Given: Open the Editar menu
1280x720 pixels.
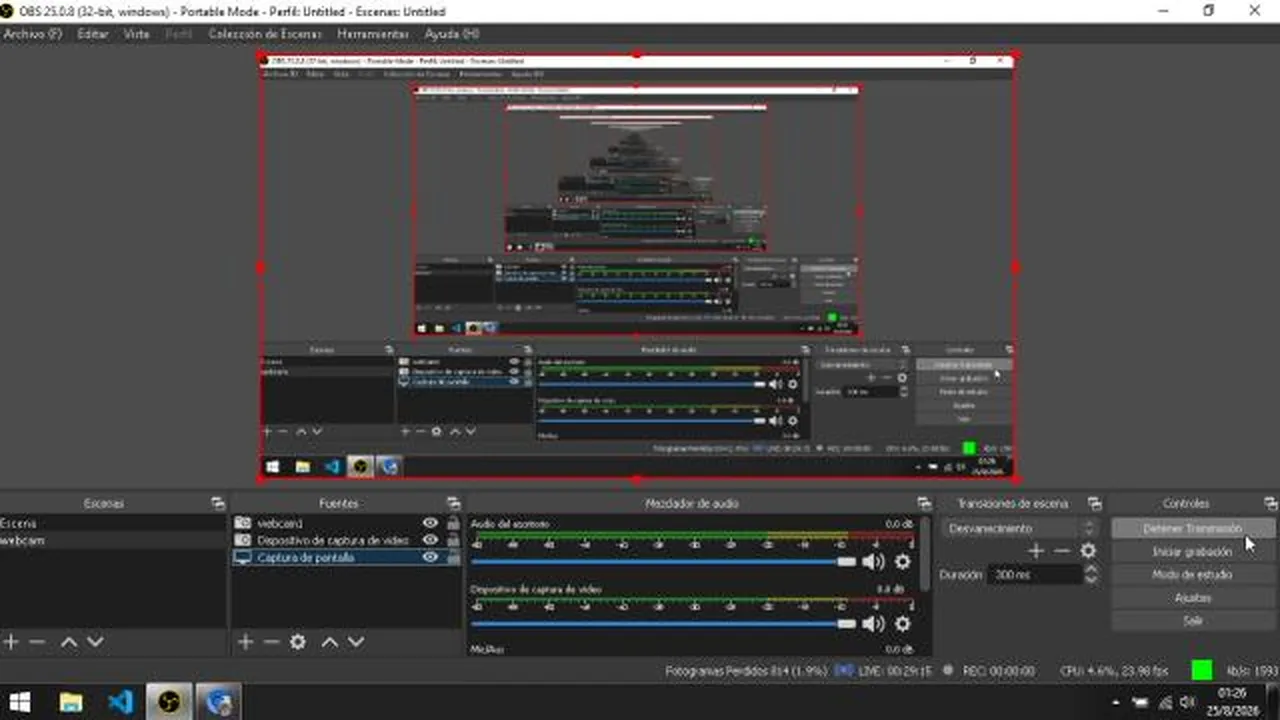Looking at the screenshot, I should click(93, 34).
